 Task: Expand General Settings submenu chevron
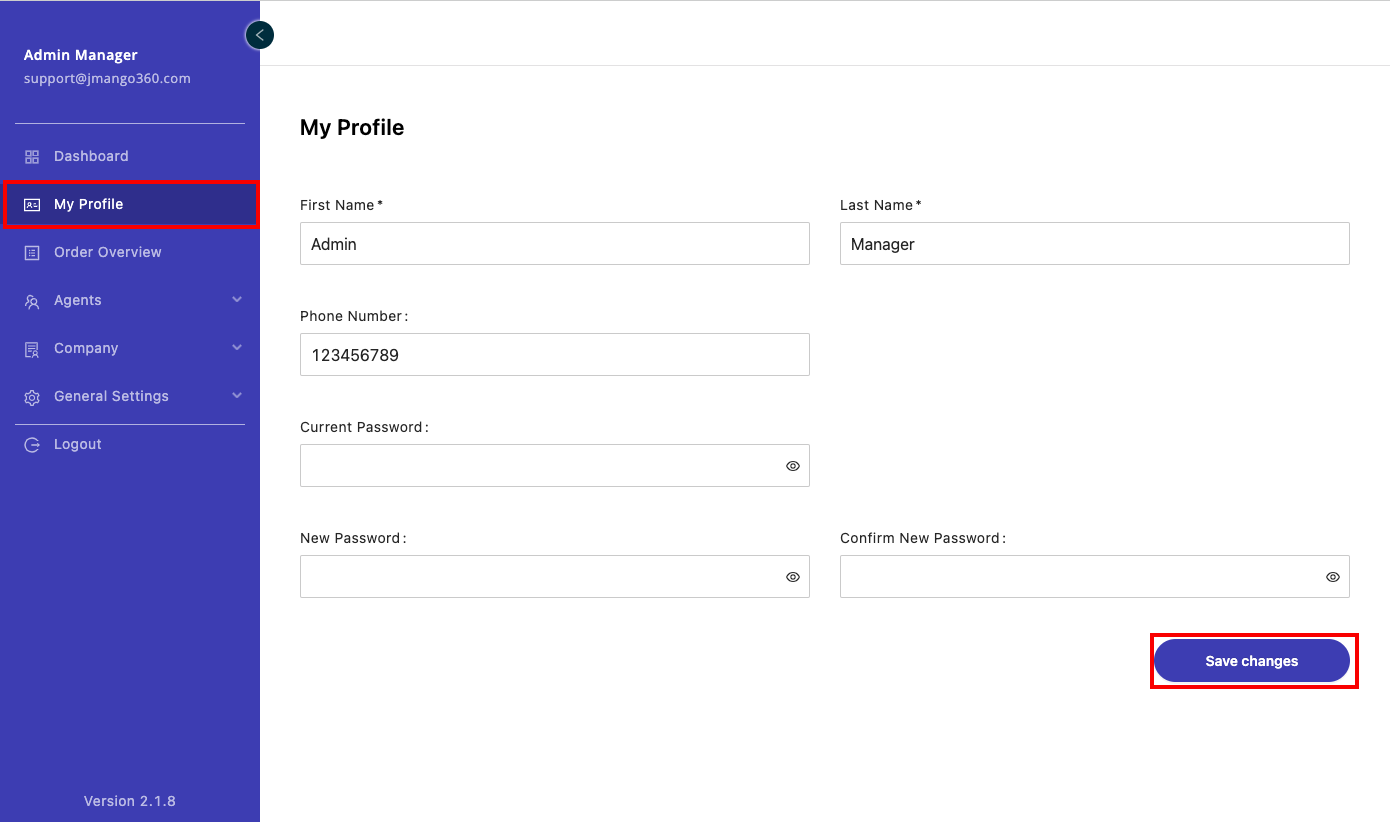(237, 395)
